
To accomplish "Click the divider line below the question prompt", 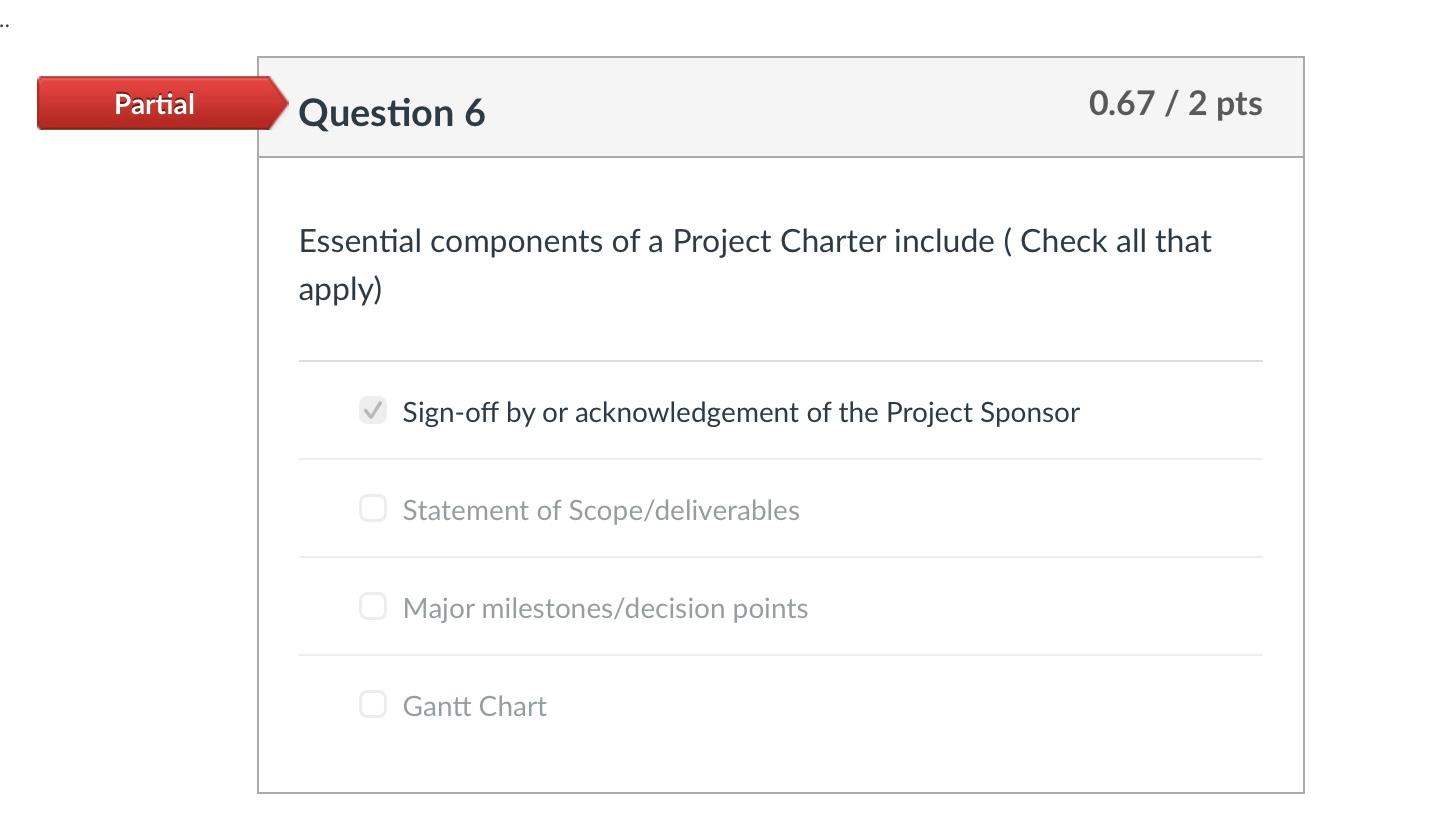I will point(780,360).
